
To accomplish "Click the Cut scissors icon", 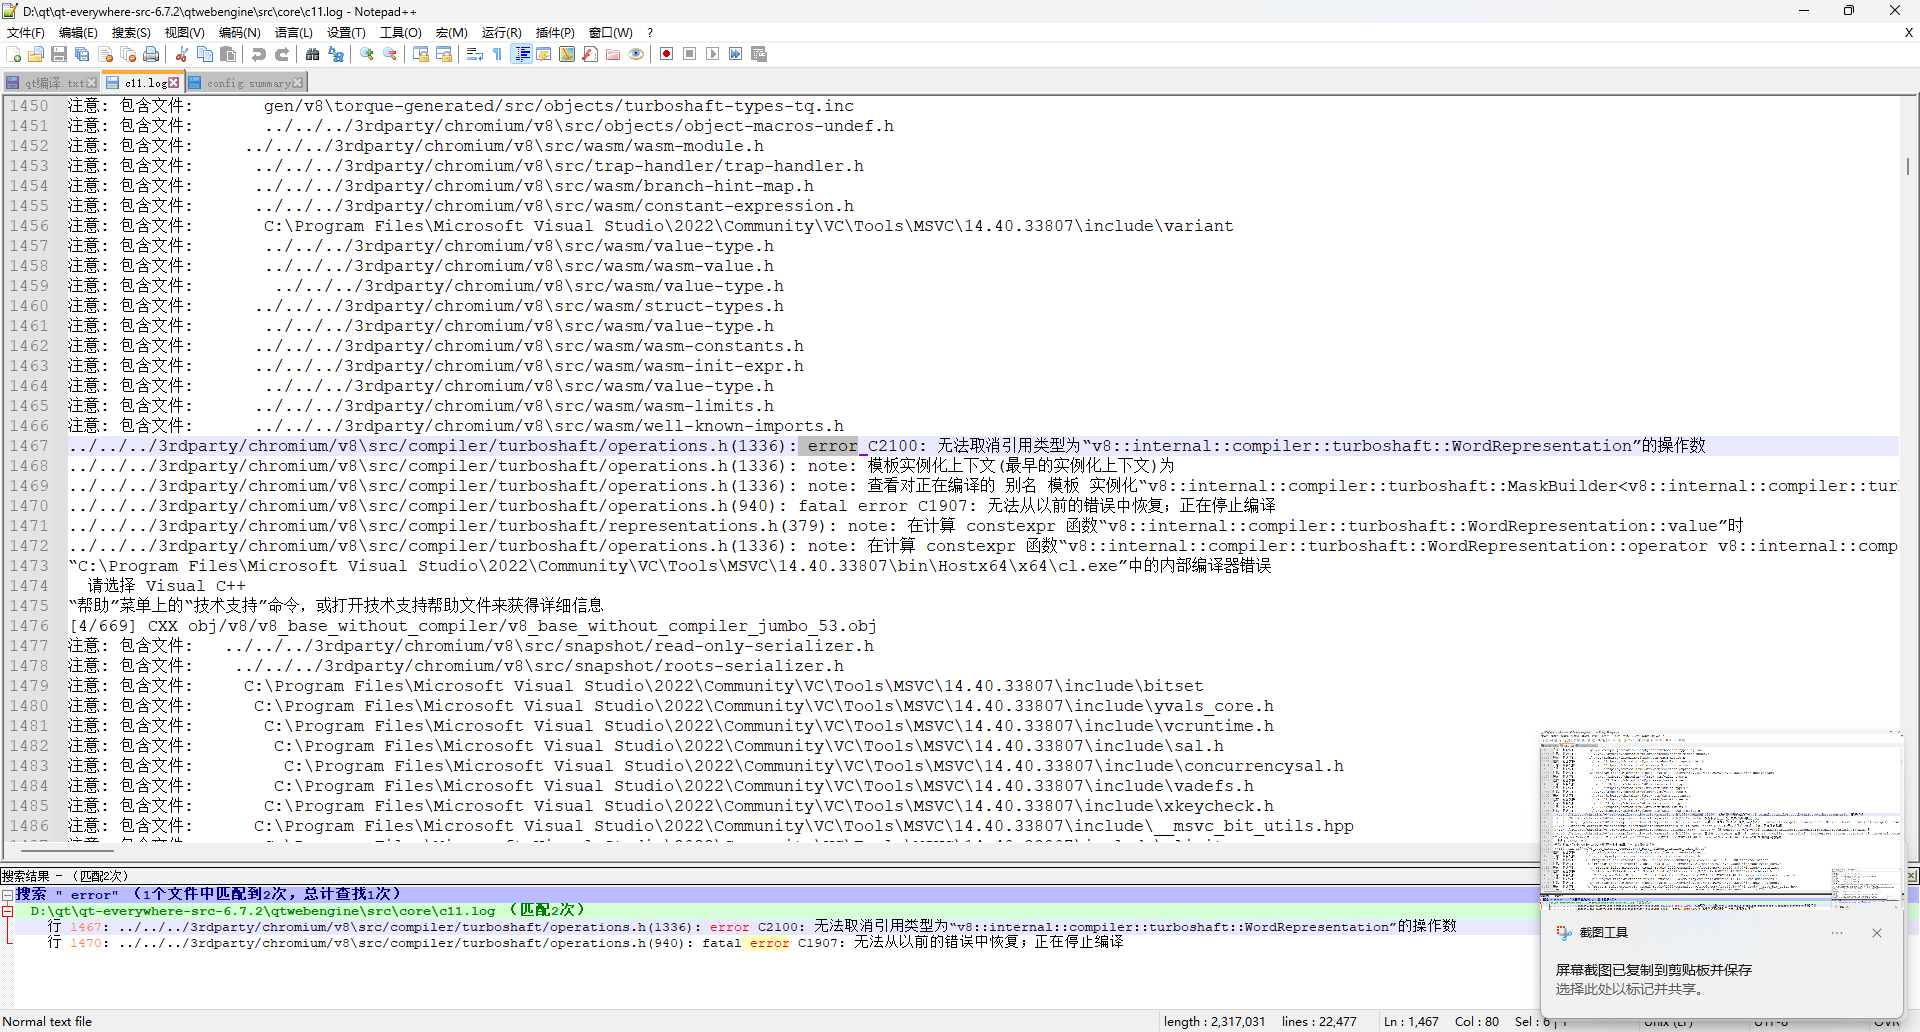I will (x=182, y=54).
